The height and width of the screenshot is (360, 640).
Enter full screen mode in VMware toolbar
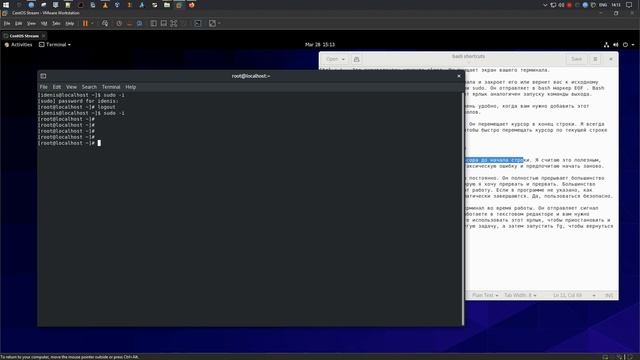[174, 24]
